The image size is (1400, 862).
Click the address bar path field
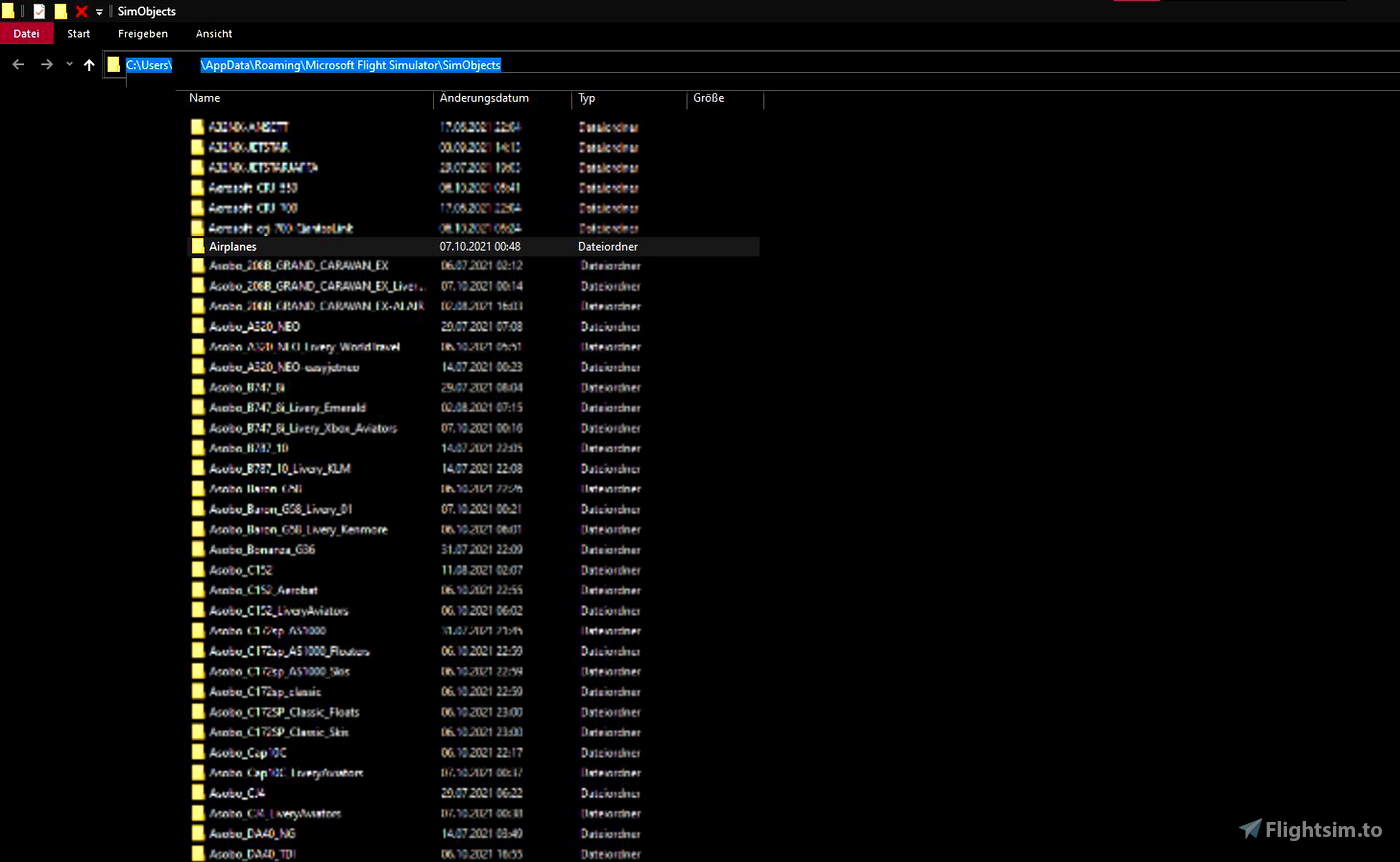coord(750,65)
